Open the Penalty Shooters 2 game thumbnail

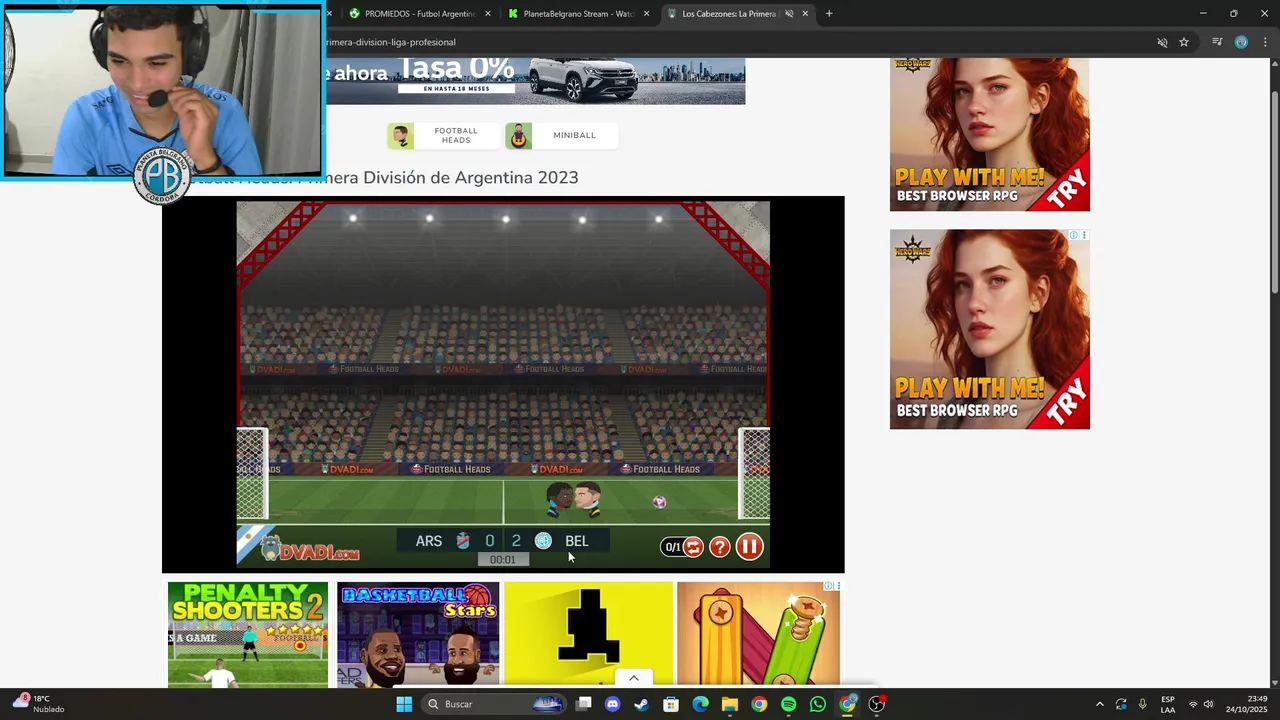(248, 634)
